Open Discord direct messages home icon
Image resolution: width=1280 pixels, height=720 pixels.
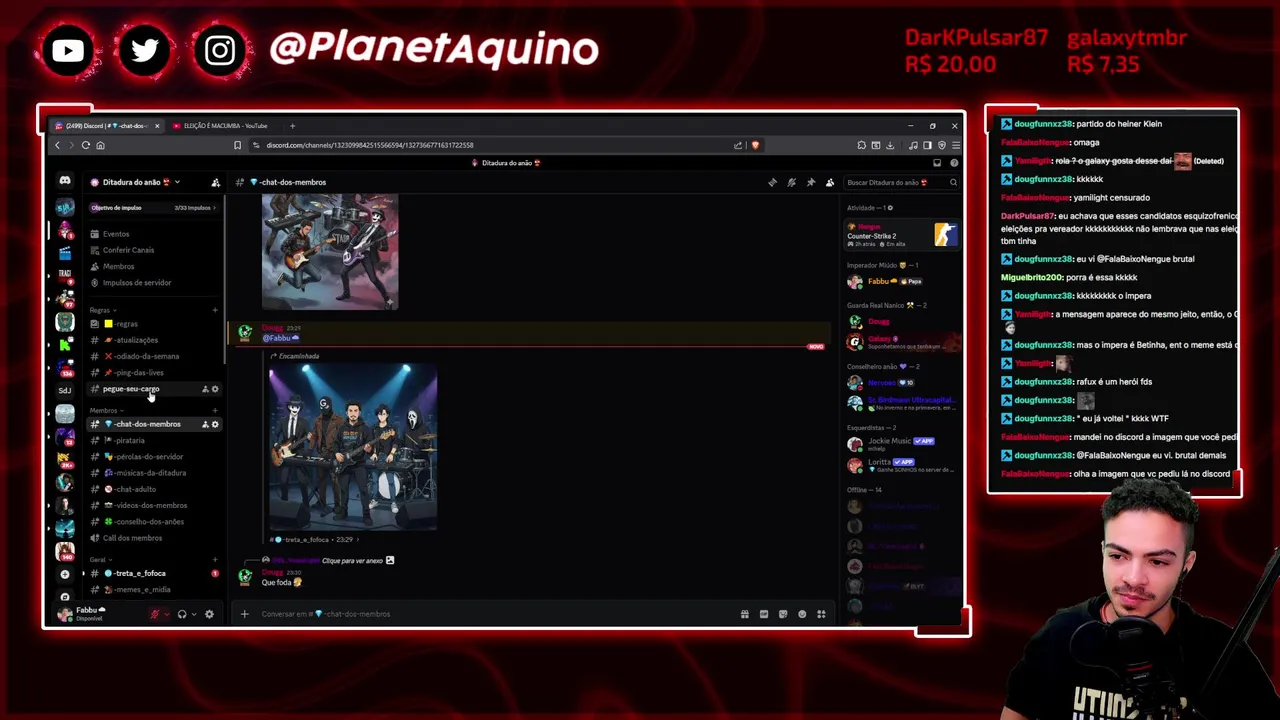(x=65, y=181)
